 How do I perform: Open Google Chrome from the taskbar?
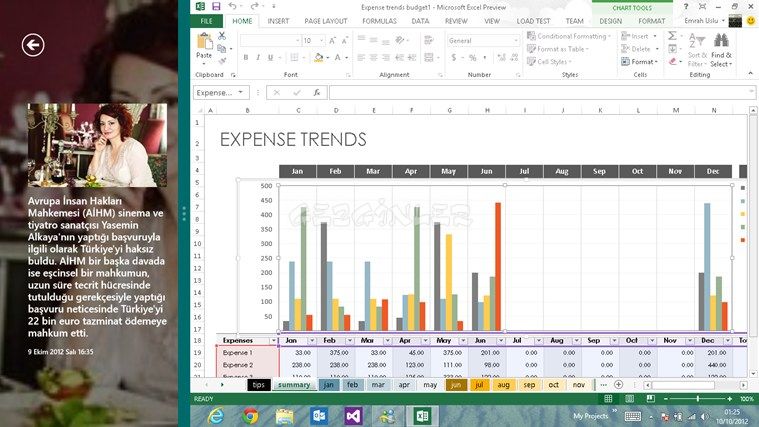(250, 416)
